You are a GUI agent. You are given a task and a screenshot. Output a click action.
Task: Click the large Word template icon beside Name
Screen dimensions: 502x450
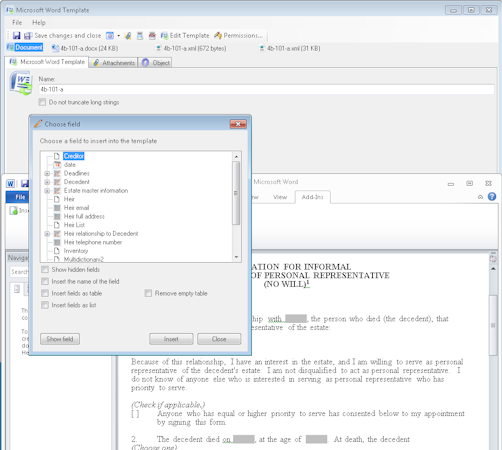(x=21, y=83)
